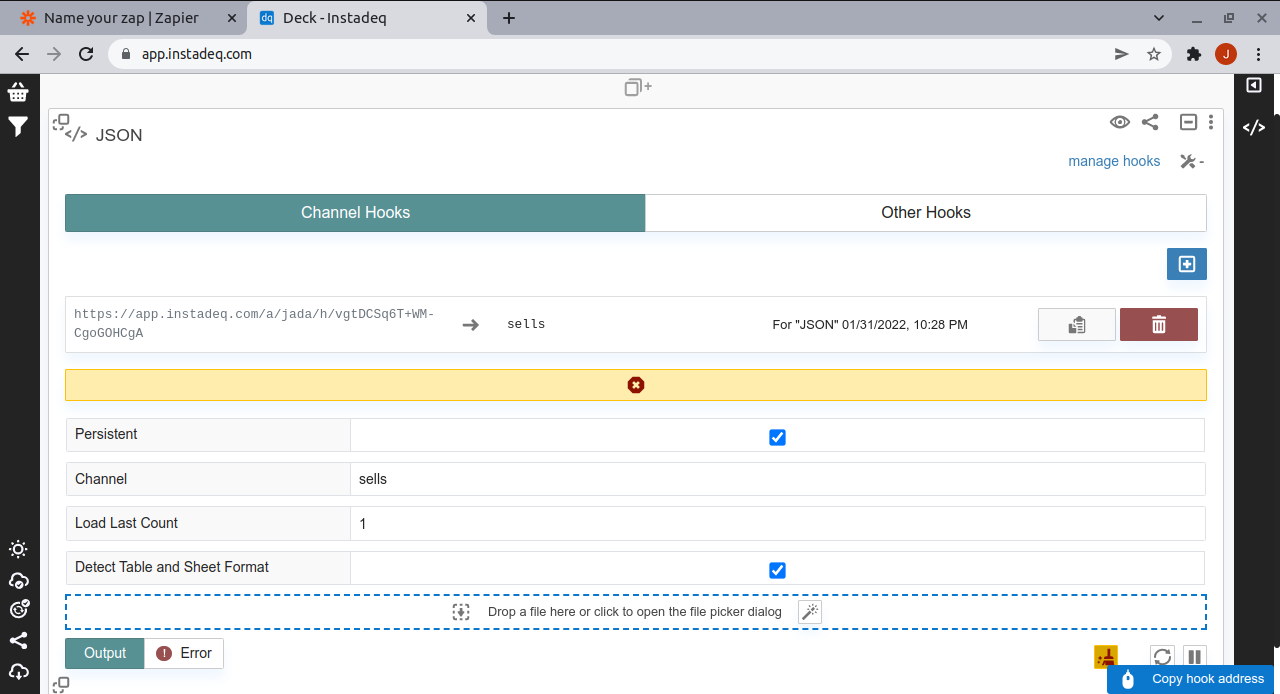Click the code icon in right sidebar

point(1254,127)
